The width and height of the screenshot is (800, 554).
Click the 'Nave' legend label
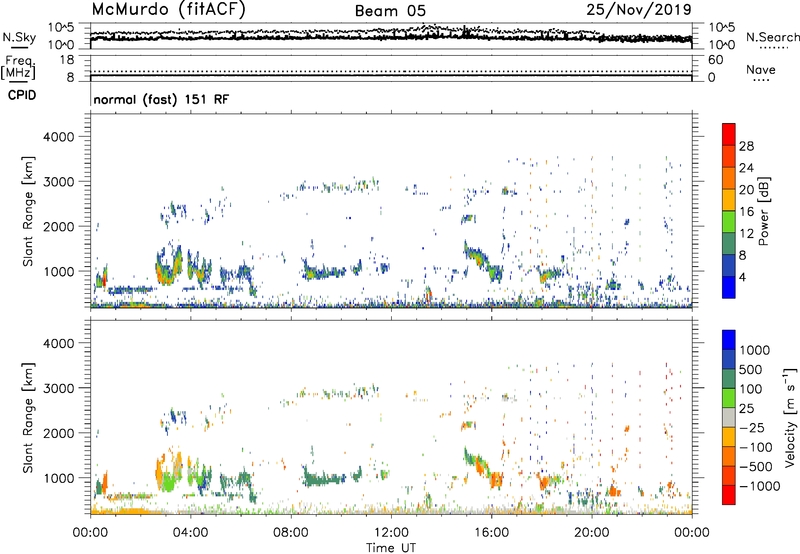tap(761, 69)
